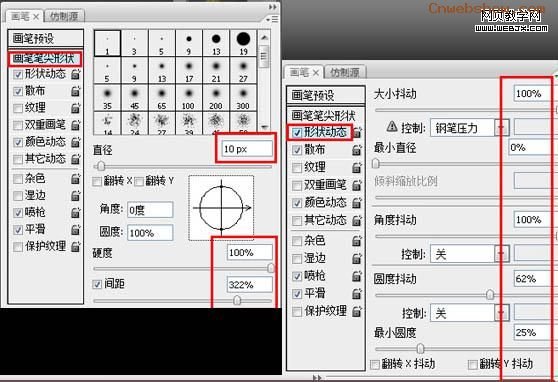Viewport: 558px width, 382px height.
Task: Open 控制 dropdown under 圆度抖动
Action: click(x=501, y=313)
